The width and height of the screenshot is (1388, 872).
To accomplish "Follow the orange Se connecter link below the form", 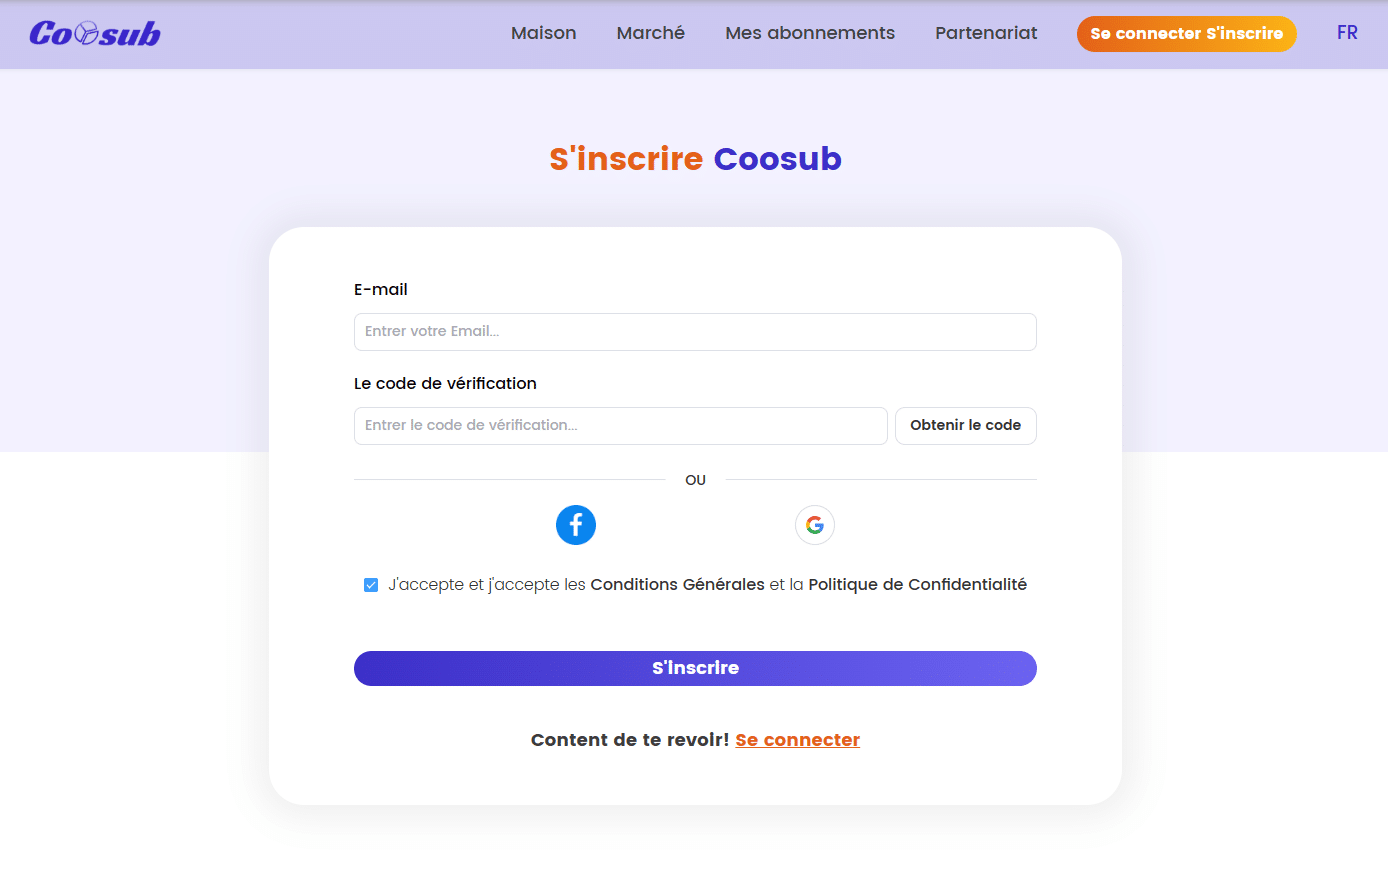I will pos(797,740).
